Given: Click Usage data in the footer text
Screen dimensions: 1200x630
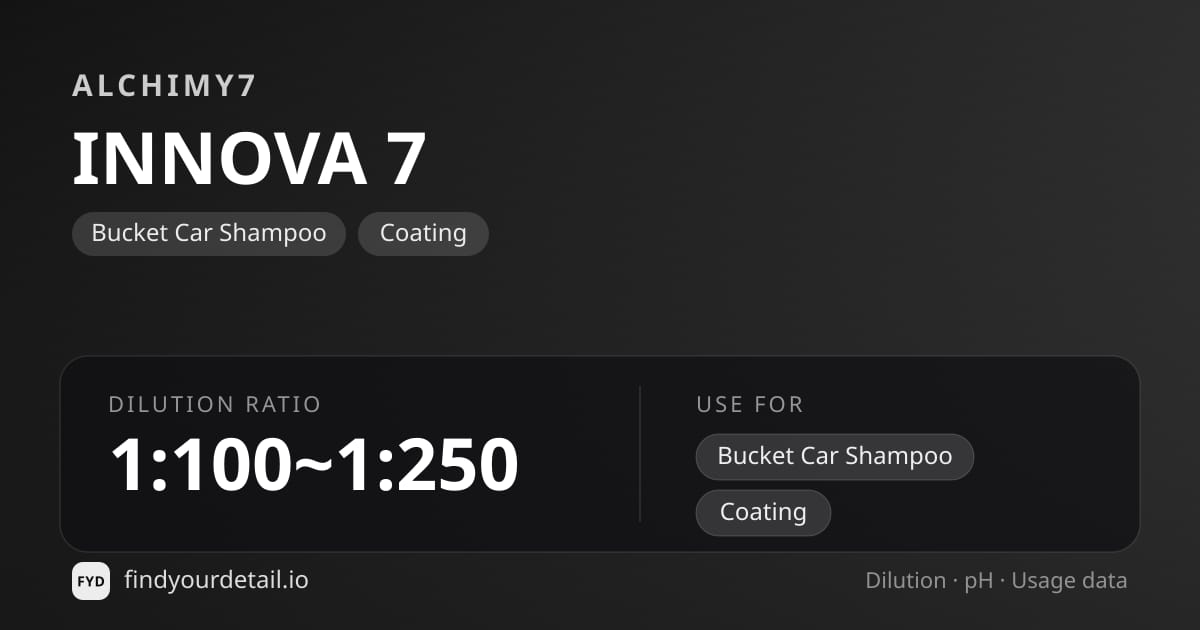Looking at the screenshot, I should point(1069,581).
